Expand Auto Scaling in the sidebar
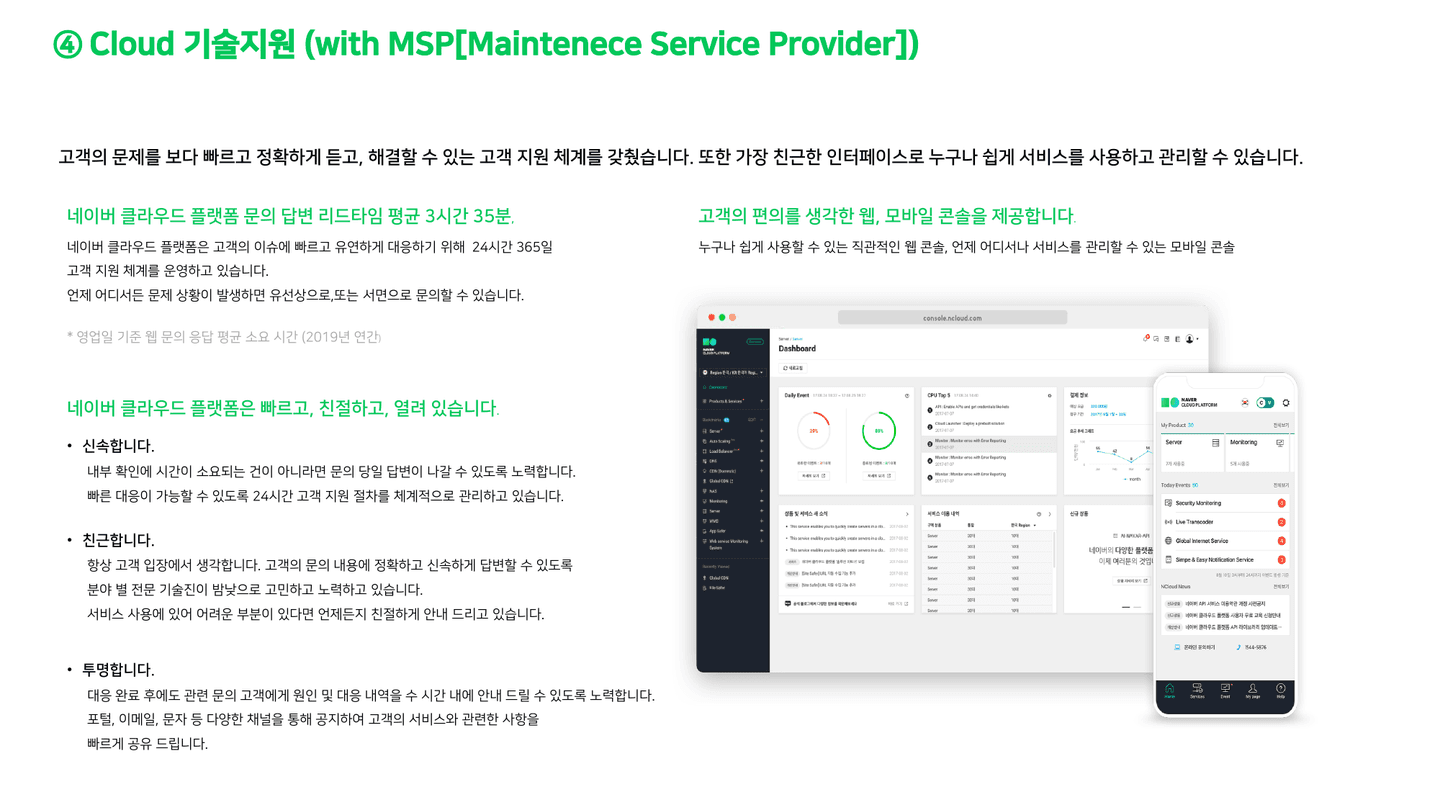1440x810 pixels. click(761, 441)
